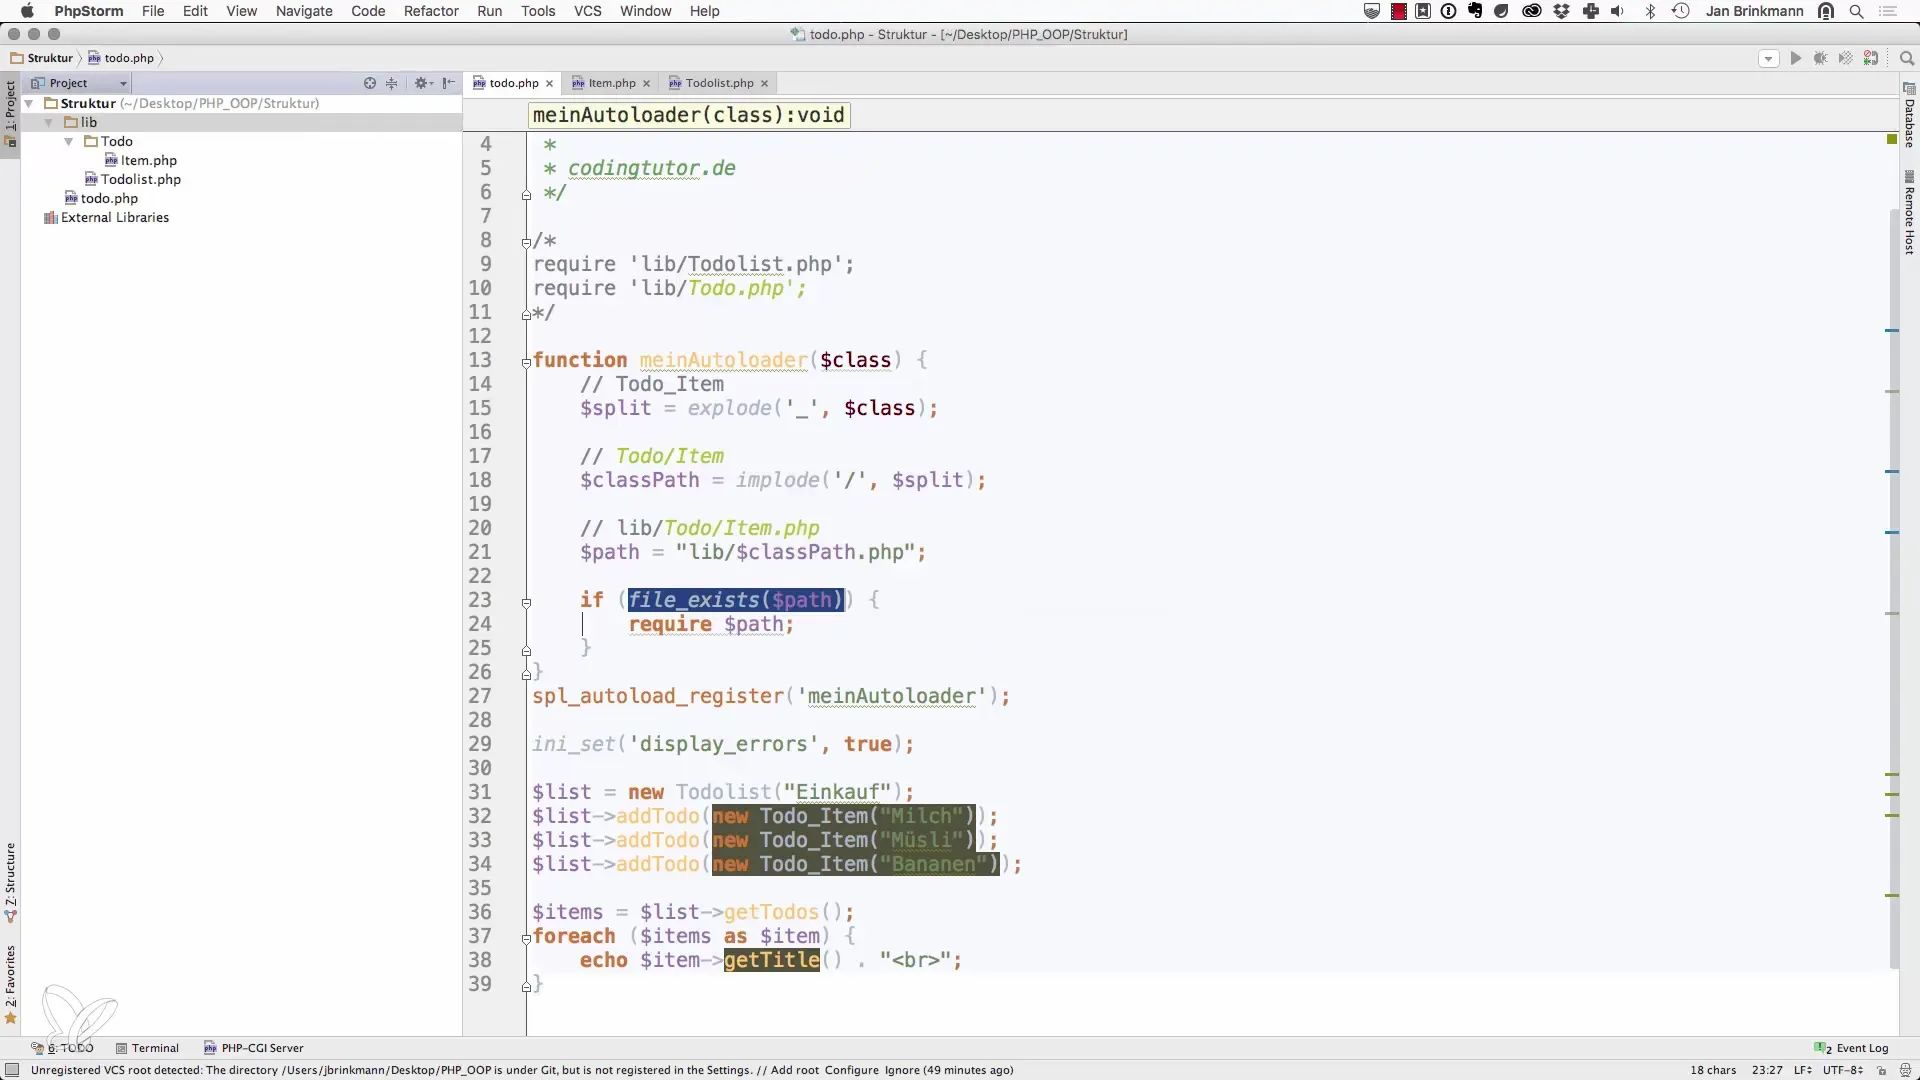The width and height of the screenshot is (1920, 1080).
Task: Click Scroll from Source target icon
Action: (370, 83)
